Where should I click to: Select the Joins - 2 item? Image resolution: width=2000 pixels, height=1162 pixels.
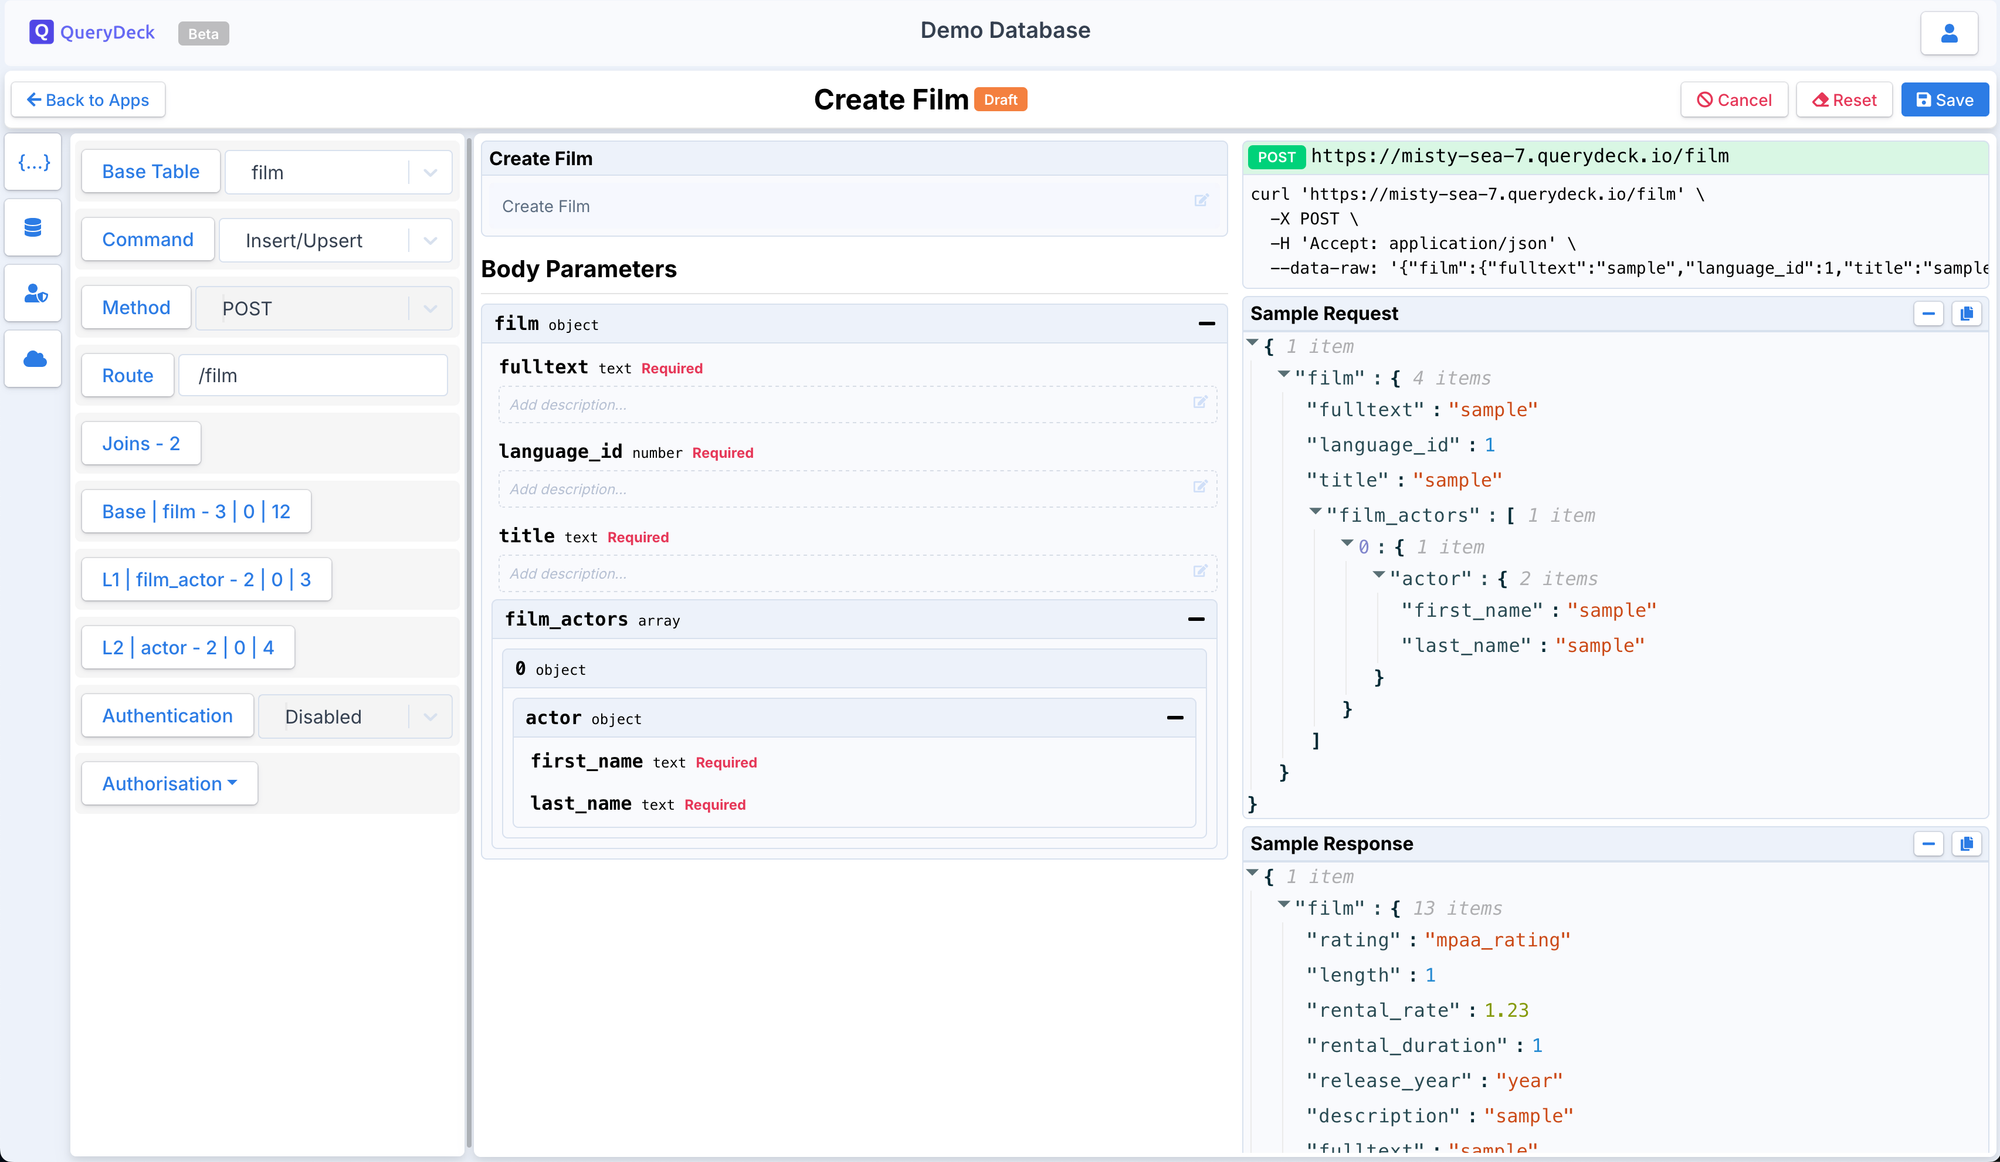click(x=141, y=444)
